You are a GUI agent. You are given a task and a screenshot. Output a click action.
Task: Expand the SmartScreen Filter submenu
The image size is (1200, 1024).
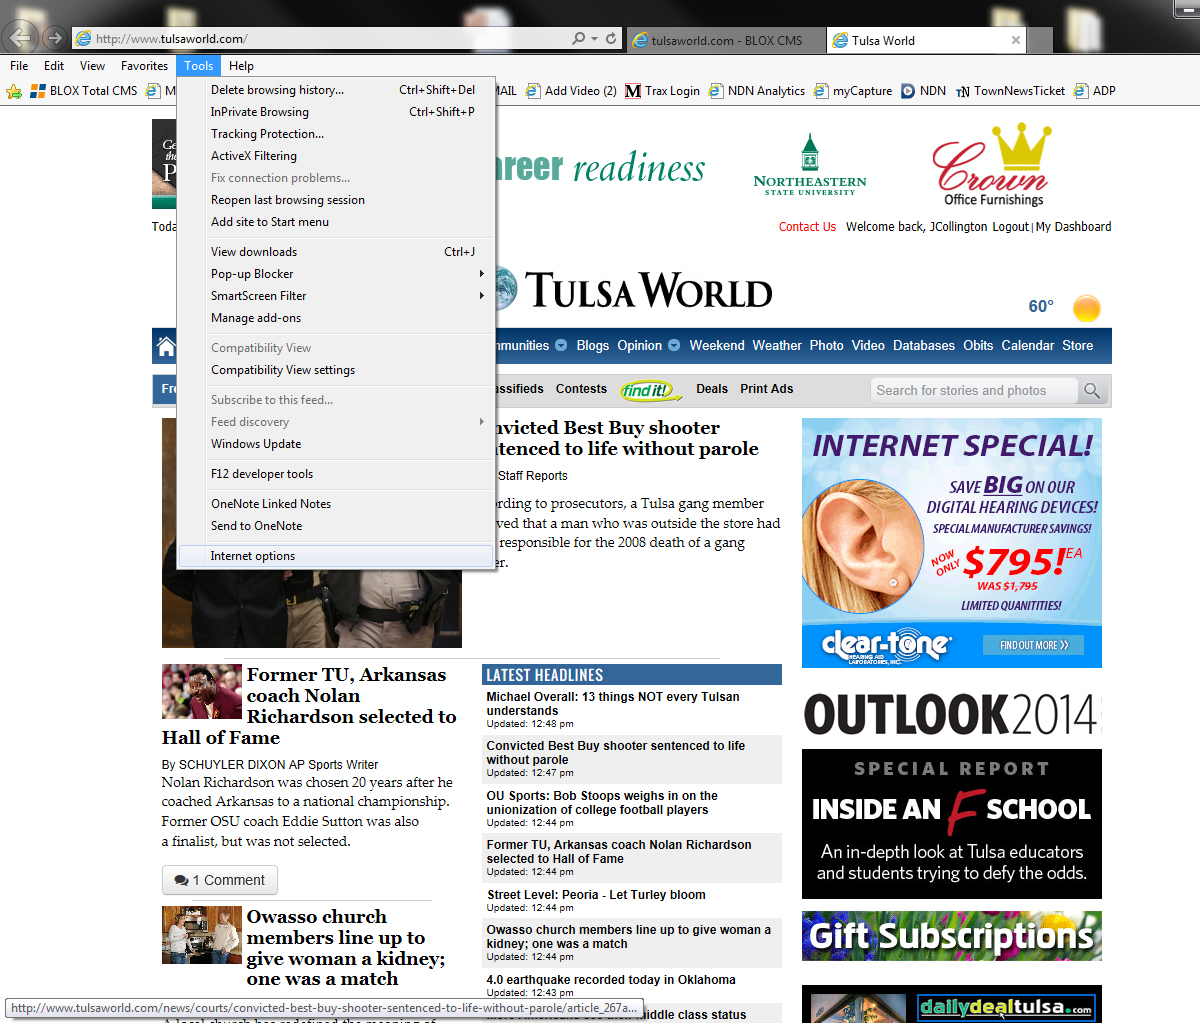pos(336,296)
